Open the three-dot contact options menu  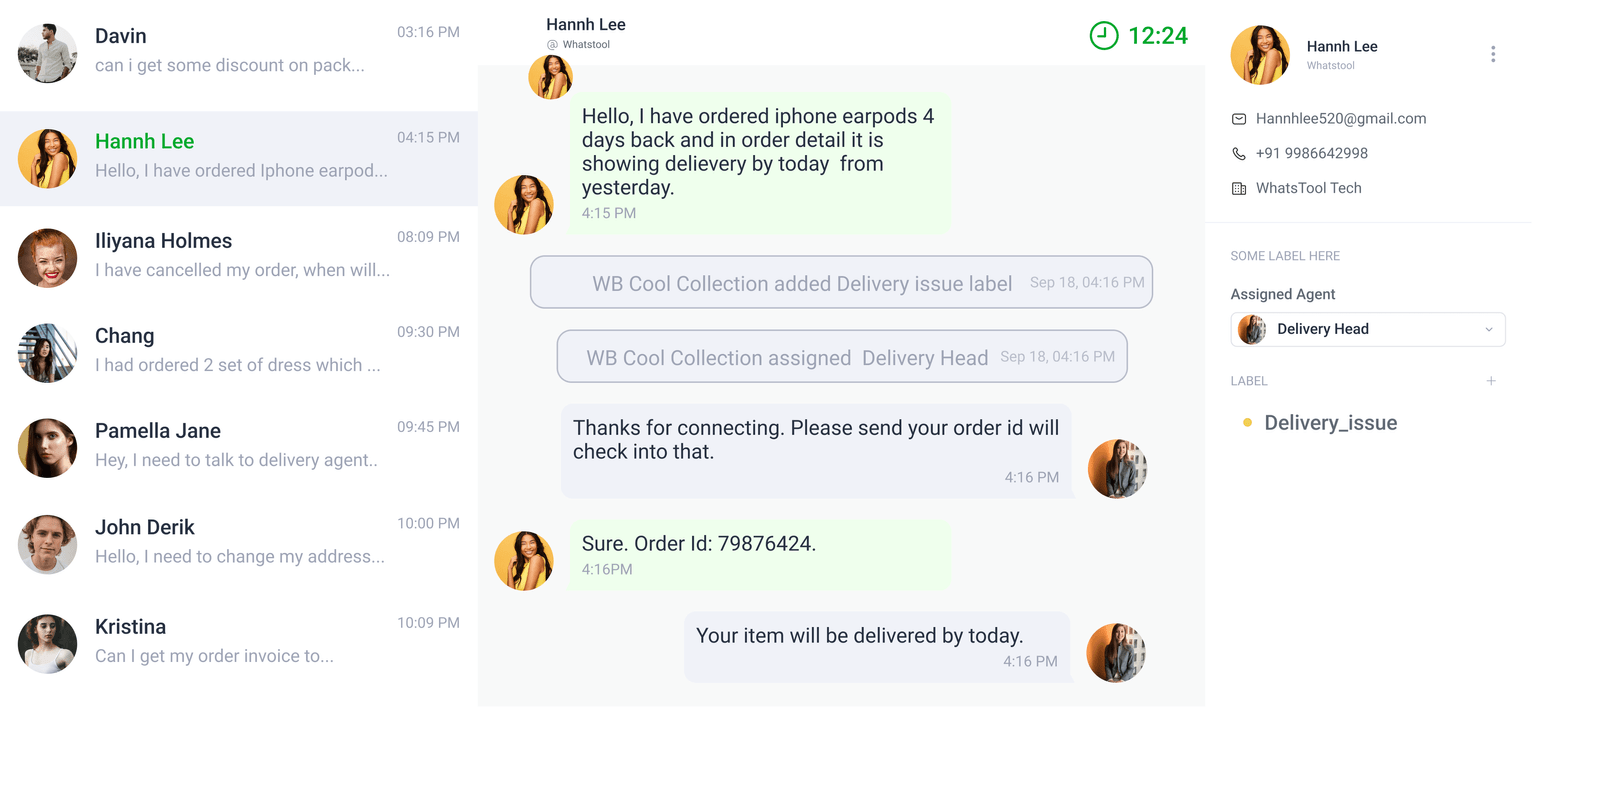[x=1493, y=54]
